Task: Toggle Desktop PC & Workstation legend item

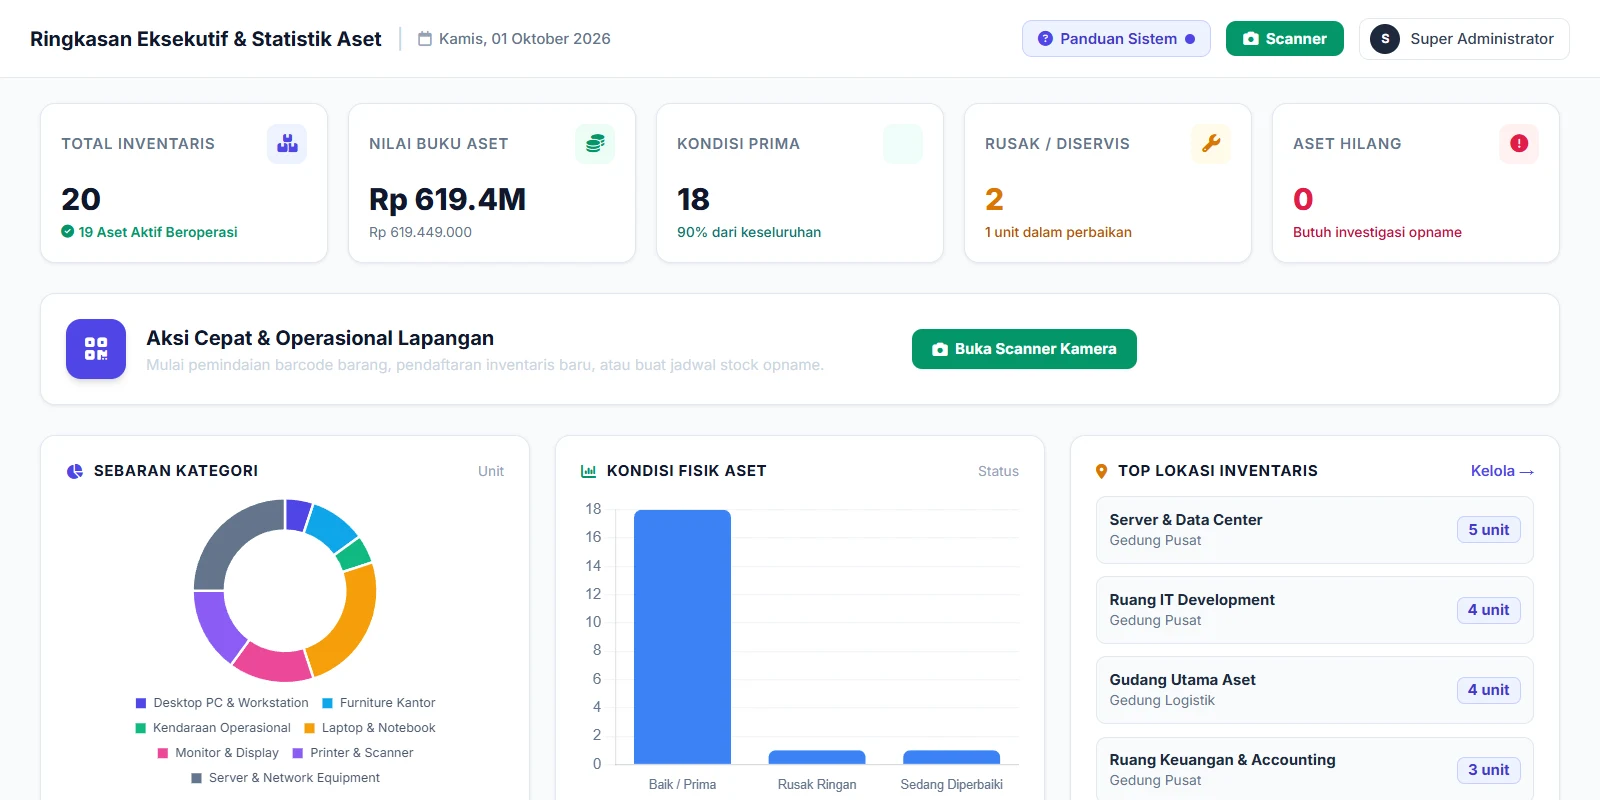Action: (222, 703)
